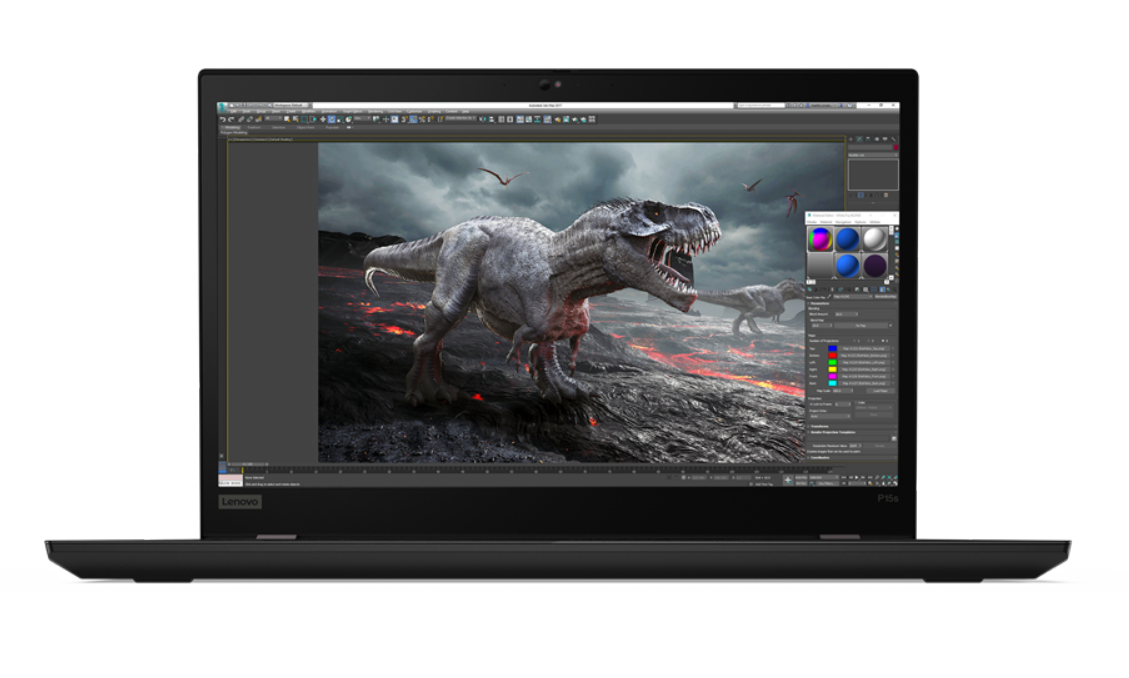Click the Redo arrow in main toolbar
Viewport: 1129px width, 678px height.
pos(231,119)
